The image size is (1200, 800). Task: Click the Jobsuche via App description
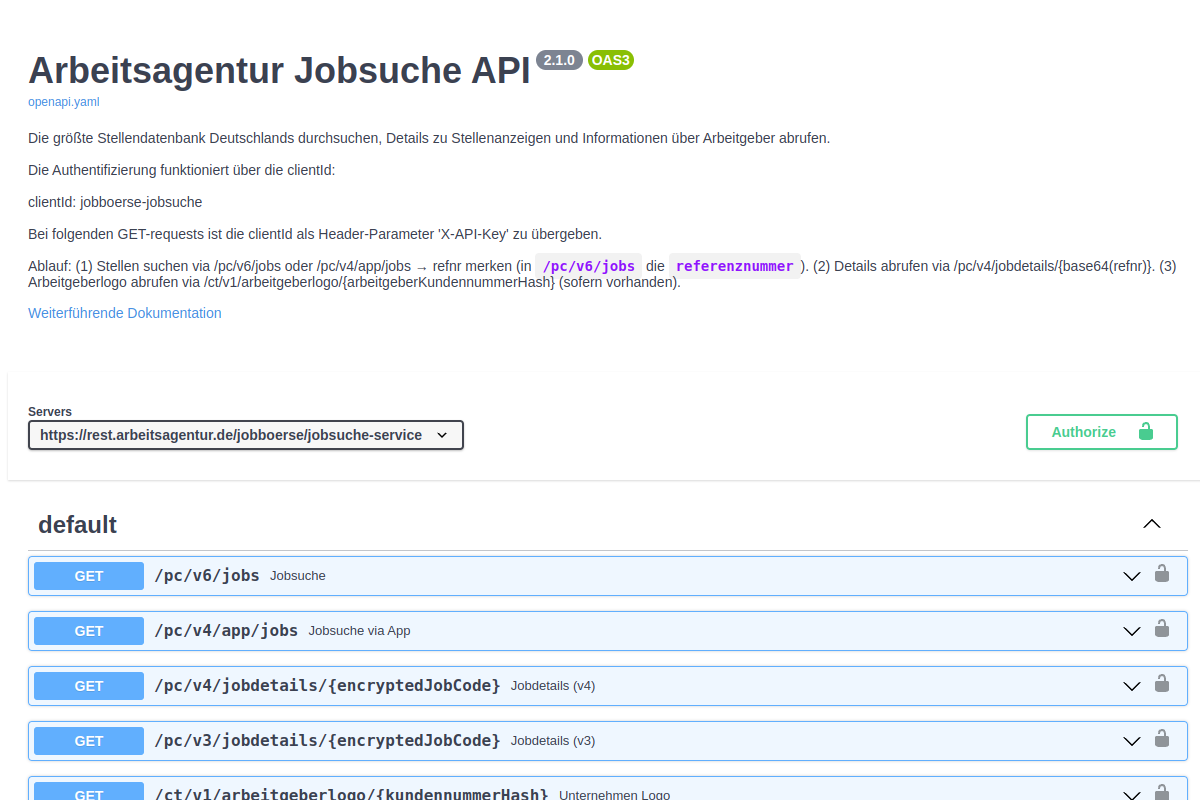pyautogui.click(x=359, y=631)
